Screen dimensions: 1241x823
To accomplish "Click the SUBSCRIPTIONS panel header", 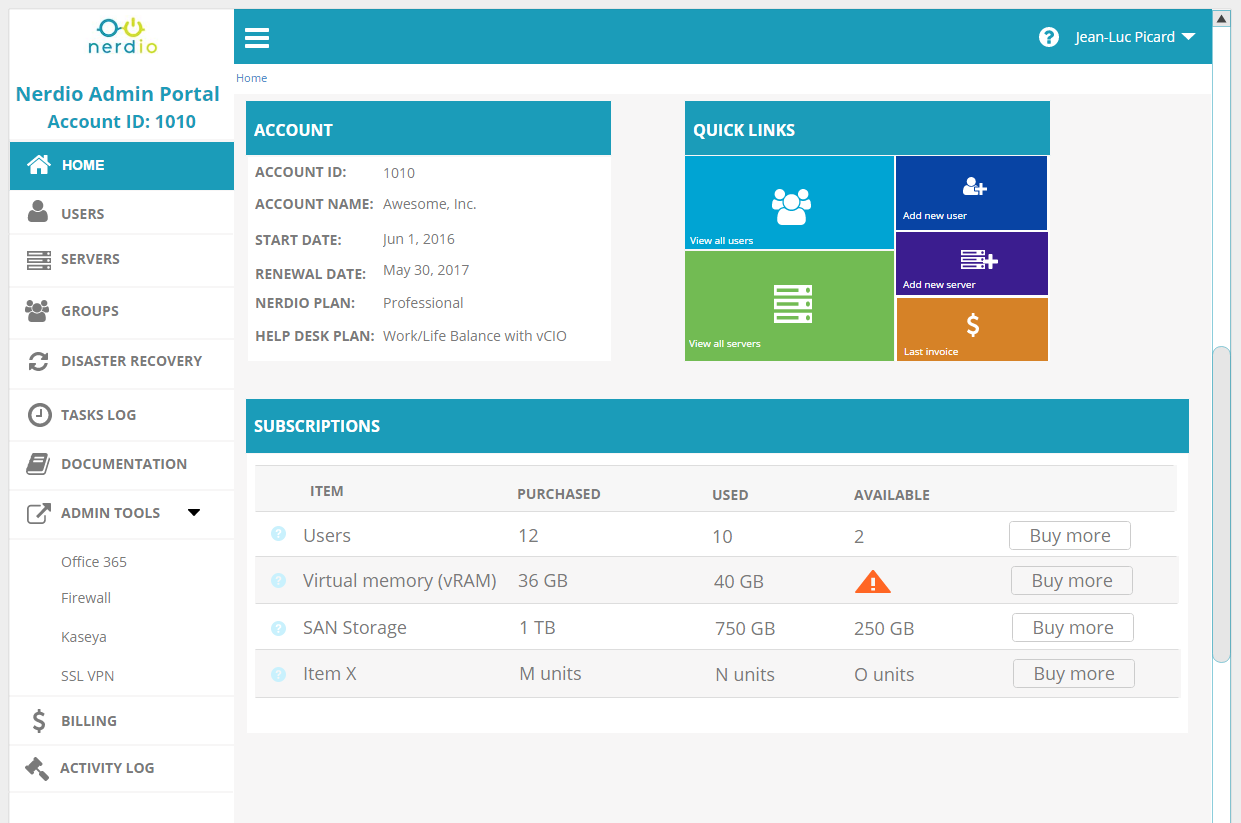I will coord(717,426).
